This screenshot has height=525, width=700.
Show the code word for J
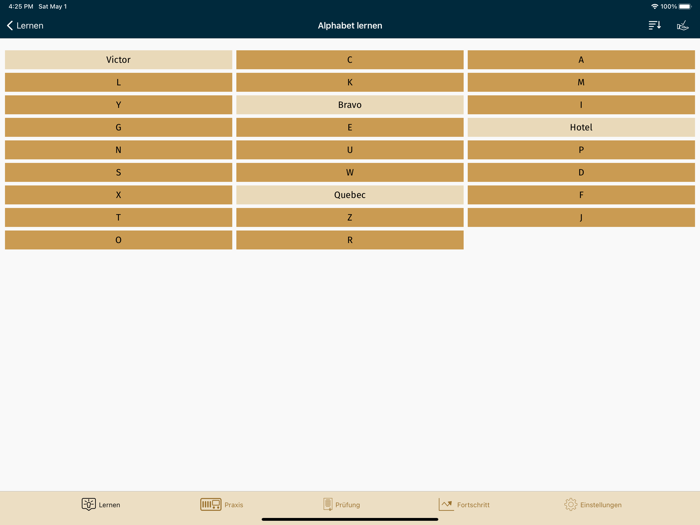pos(581,217)
